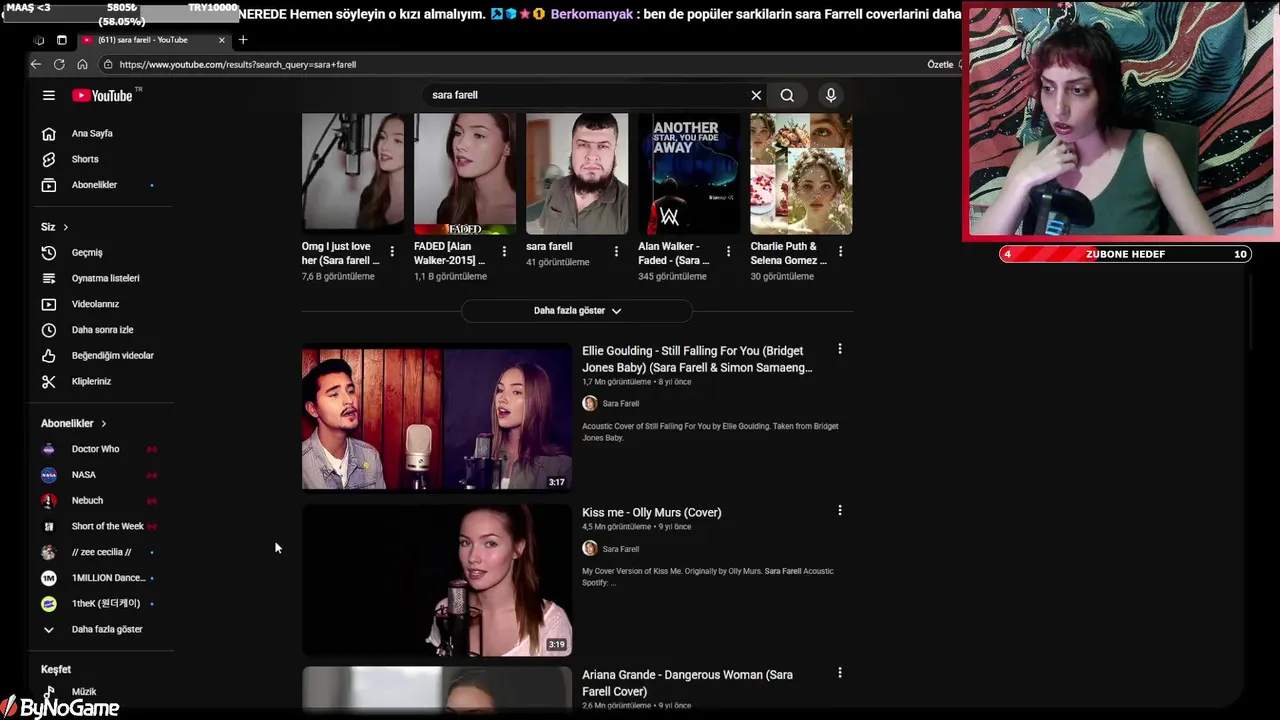Viewport: 1280px width, 720px height.
Task: Click the browser home icon
Action: [82, 64]
